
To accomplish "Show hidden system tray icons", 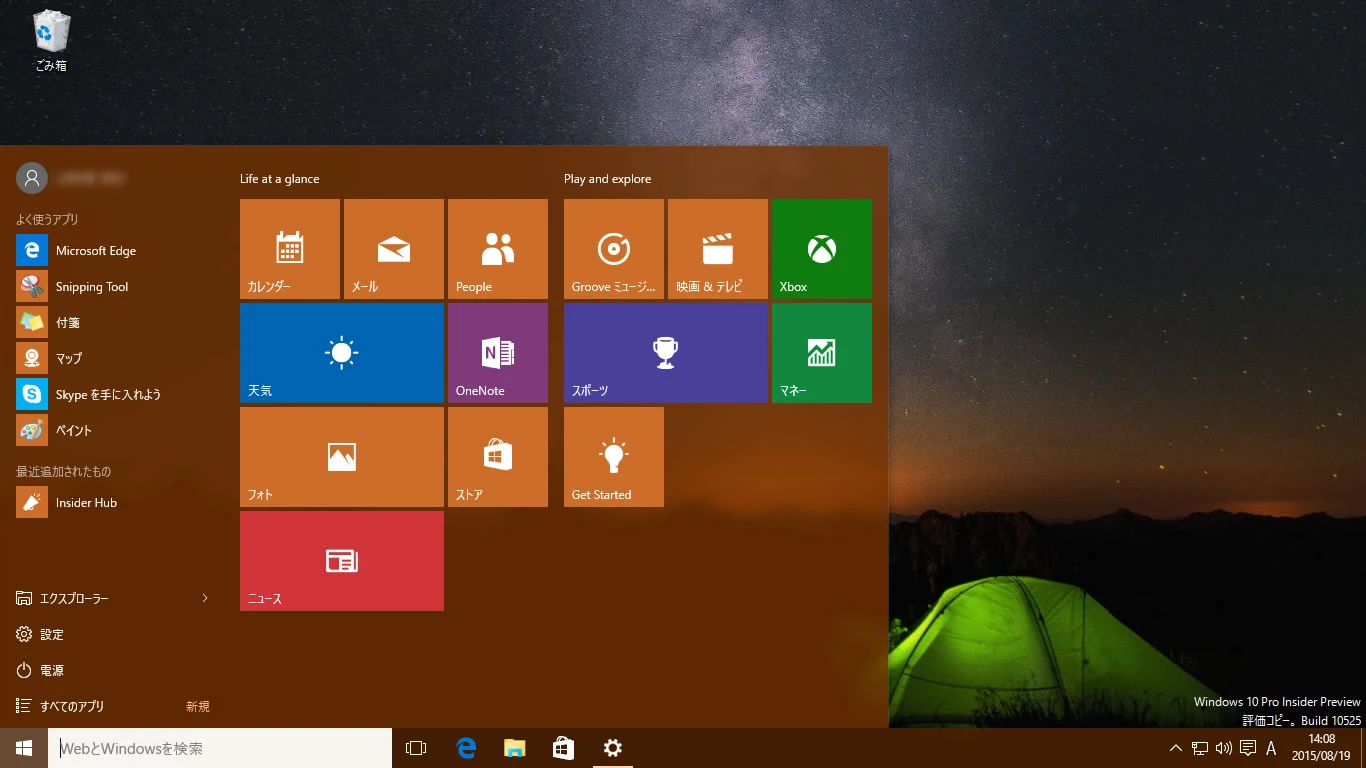I will (1176, 748).
